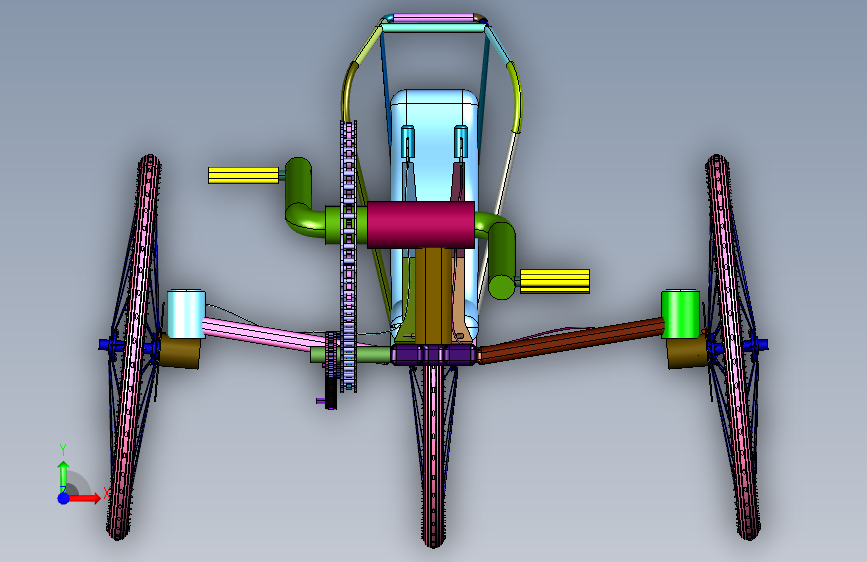Select the brown right axle arm
Image resolution: width=867 pixels, height=562 pixels.
(571, 340)
